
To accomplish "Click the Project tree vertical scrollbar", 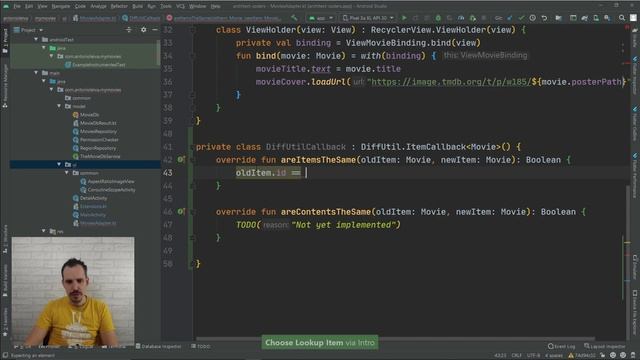I will pos(158,53).
